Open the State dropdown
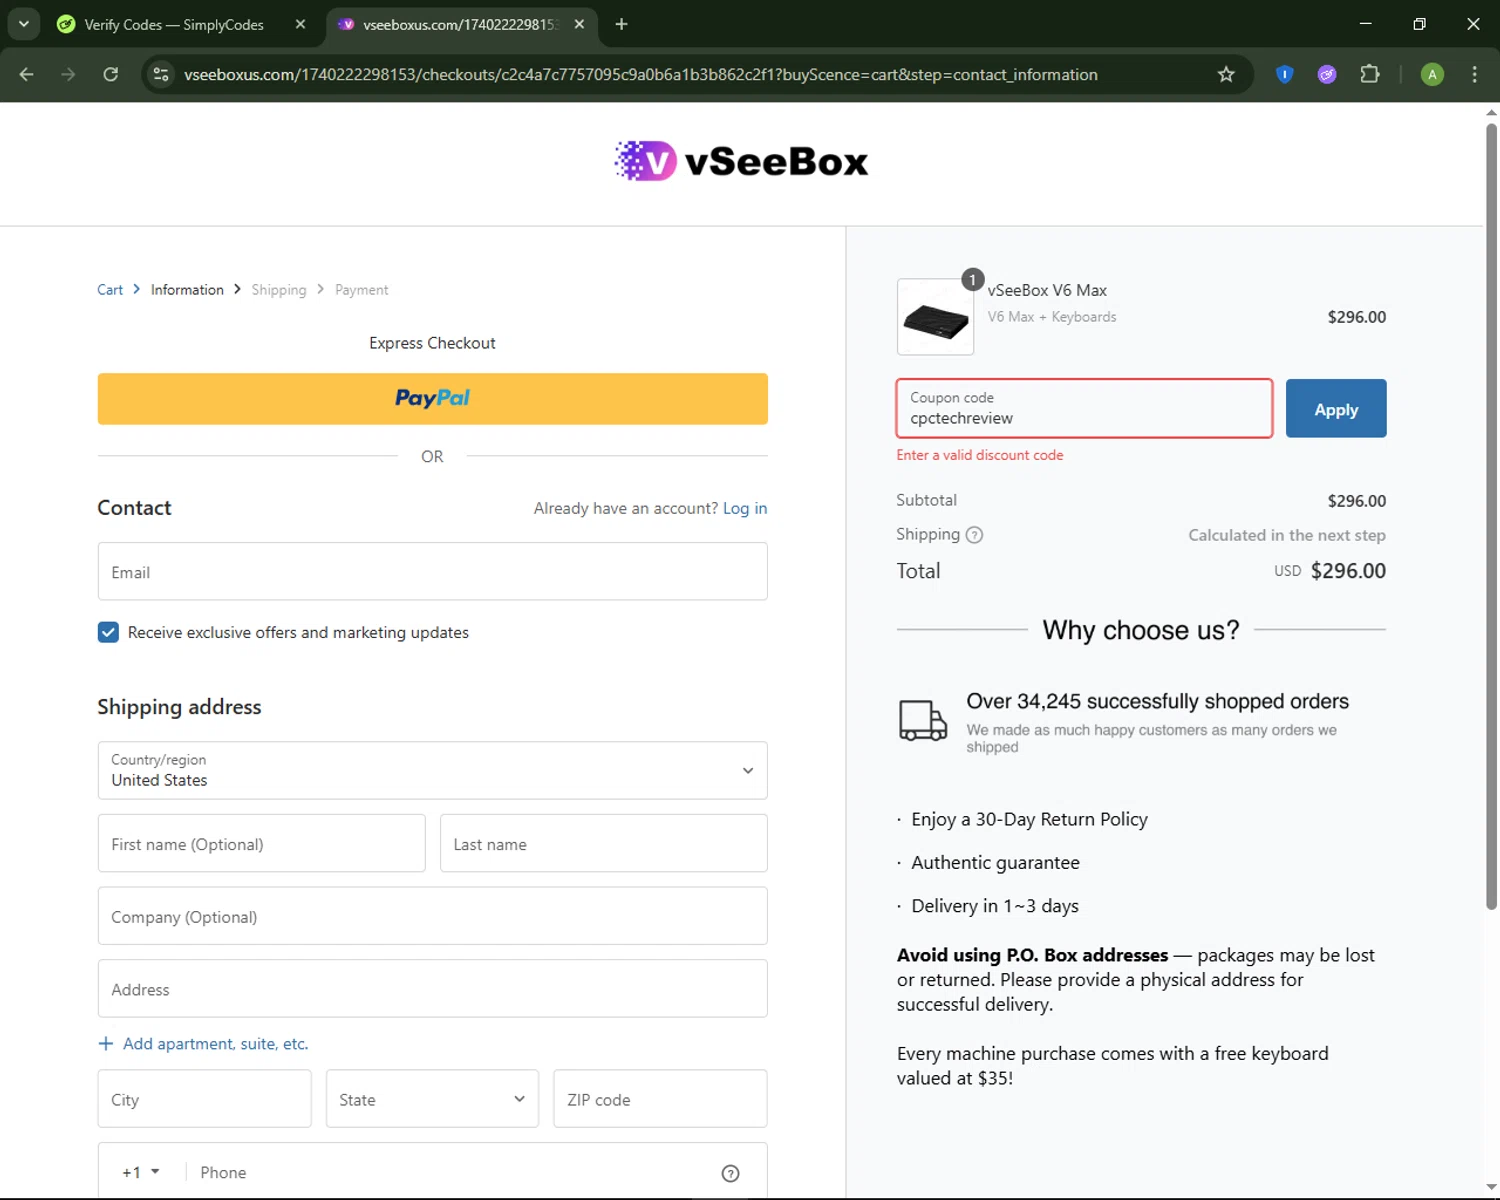The width and height of the screenshot is (1500, 1200). (x=432, y=1099)
